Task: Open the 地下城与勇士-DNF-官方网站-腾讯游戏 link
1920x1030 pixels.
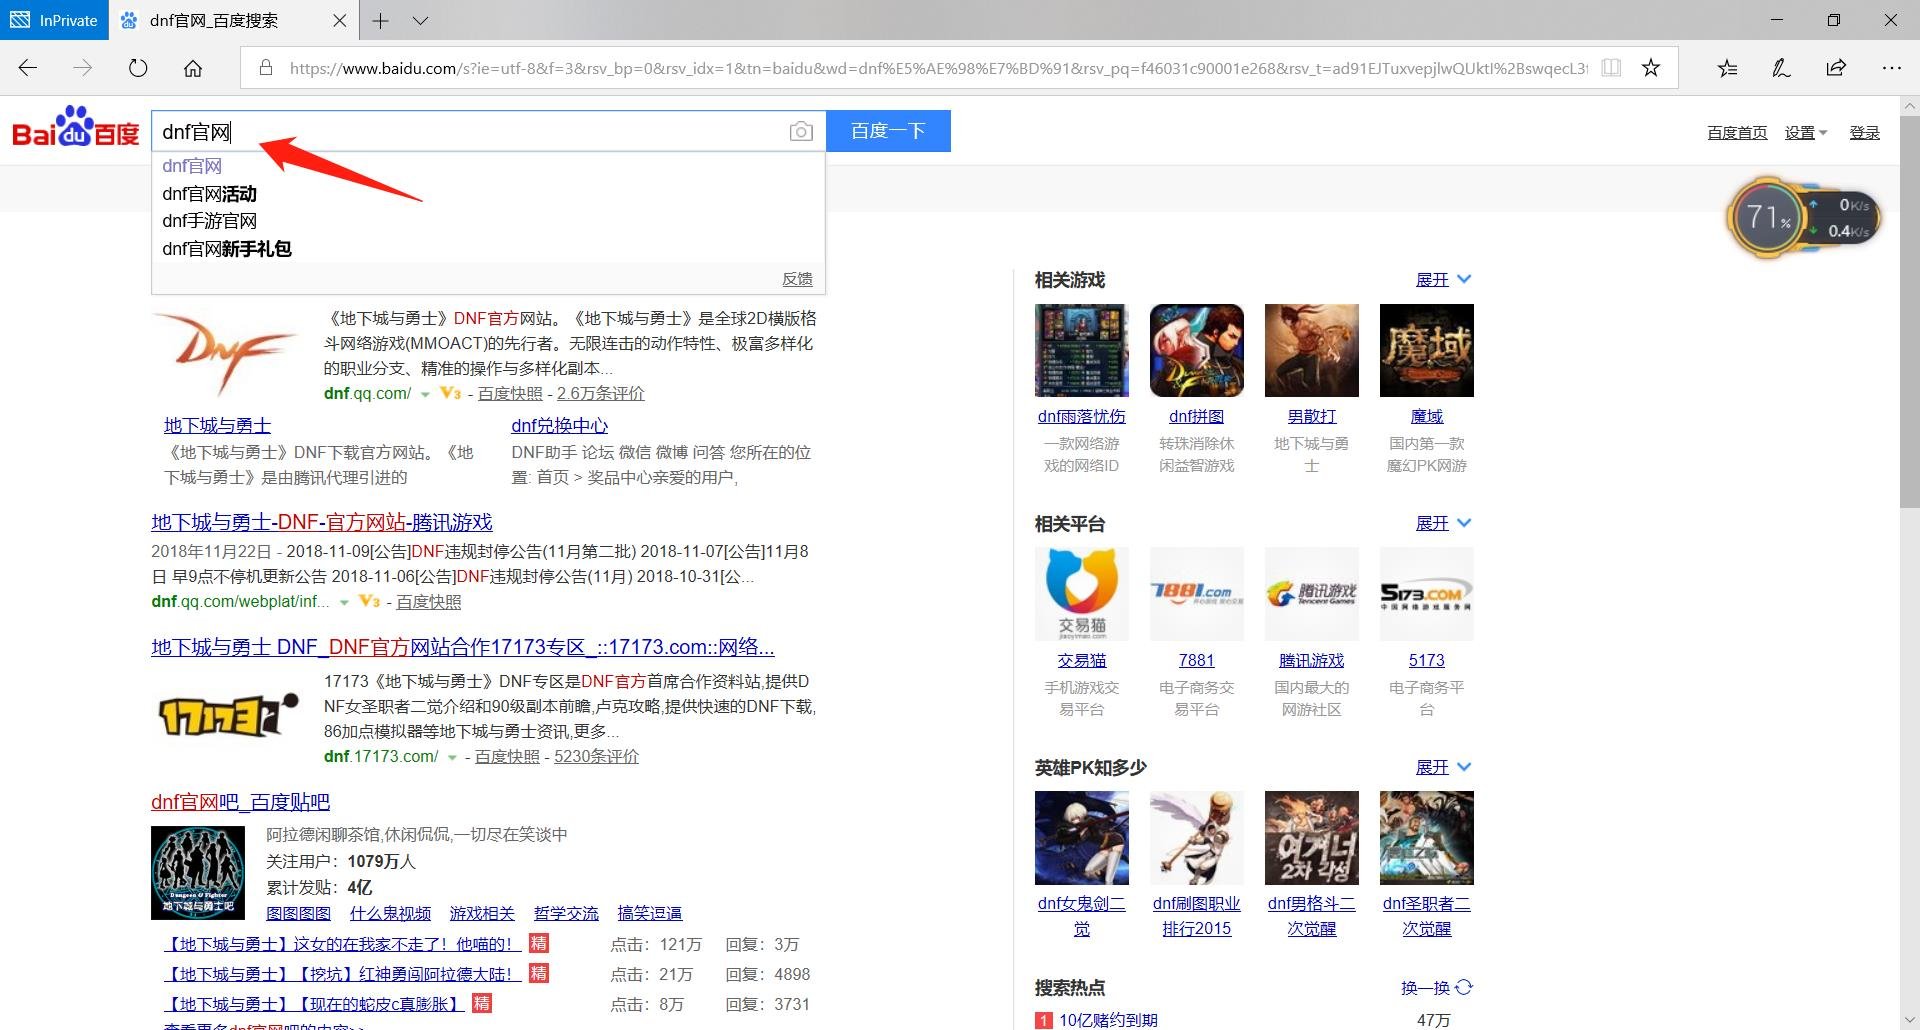Action: (321, 522)
